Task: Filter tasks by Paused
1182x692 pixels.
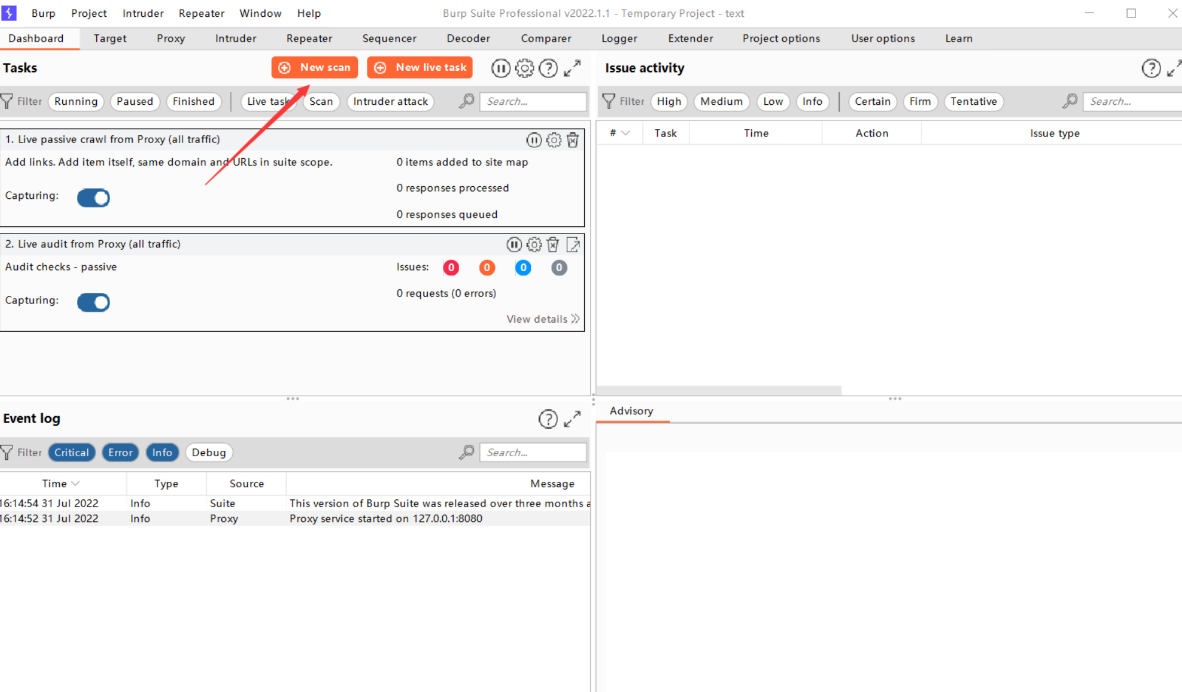Action: point(135,101)
